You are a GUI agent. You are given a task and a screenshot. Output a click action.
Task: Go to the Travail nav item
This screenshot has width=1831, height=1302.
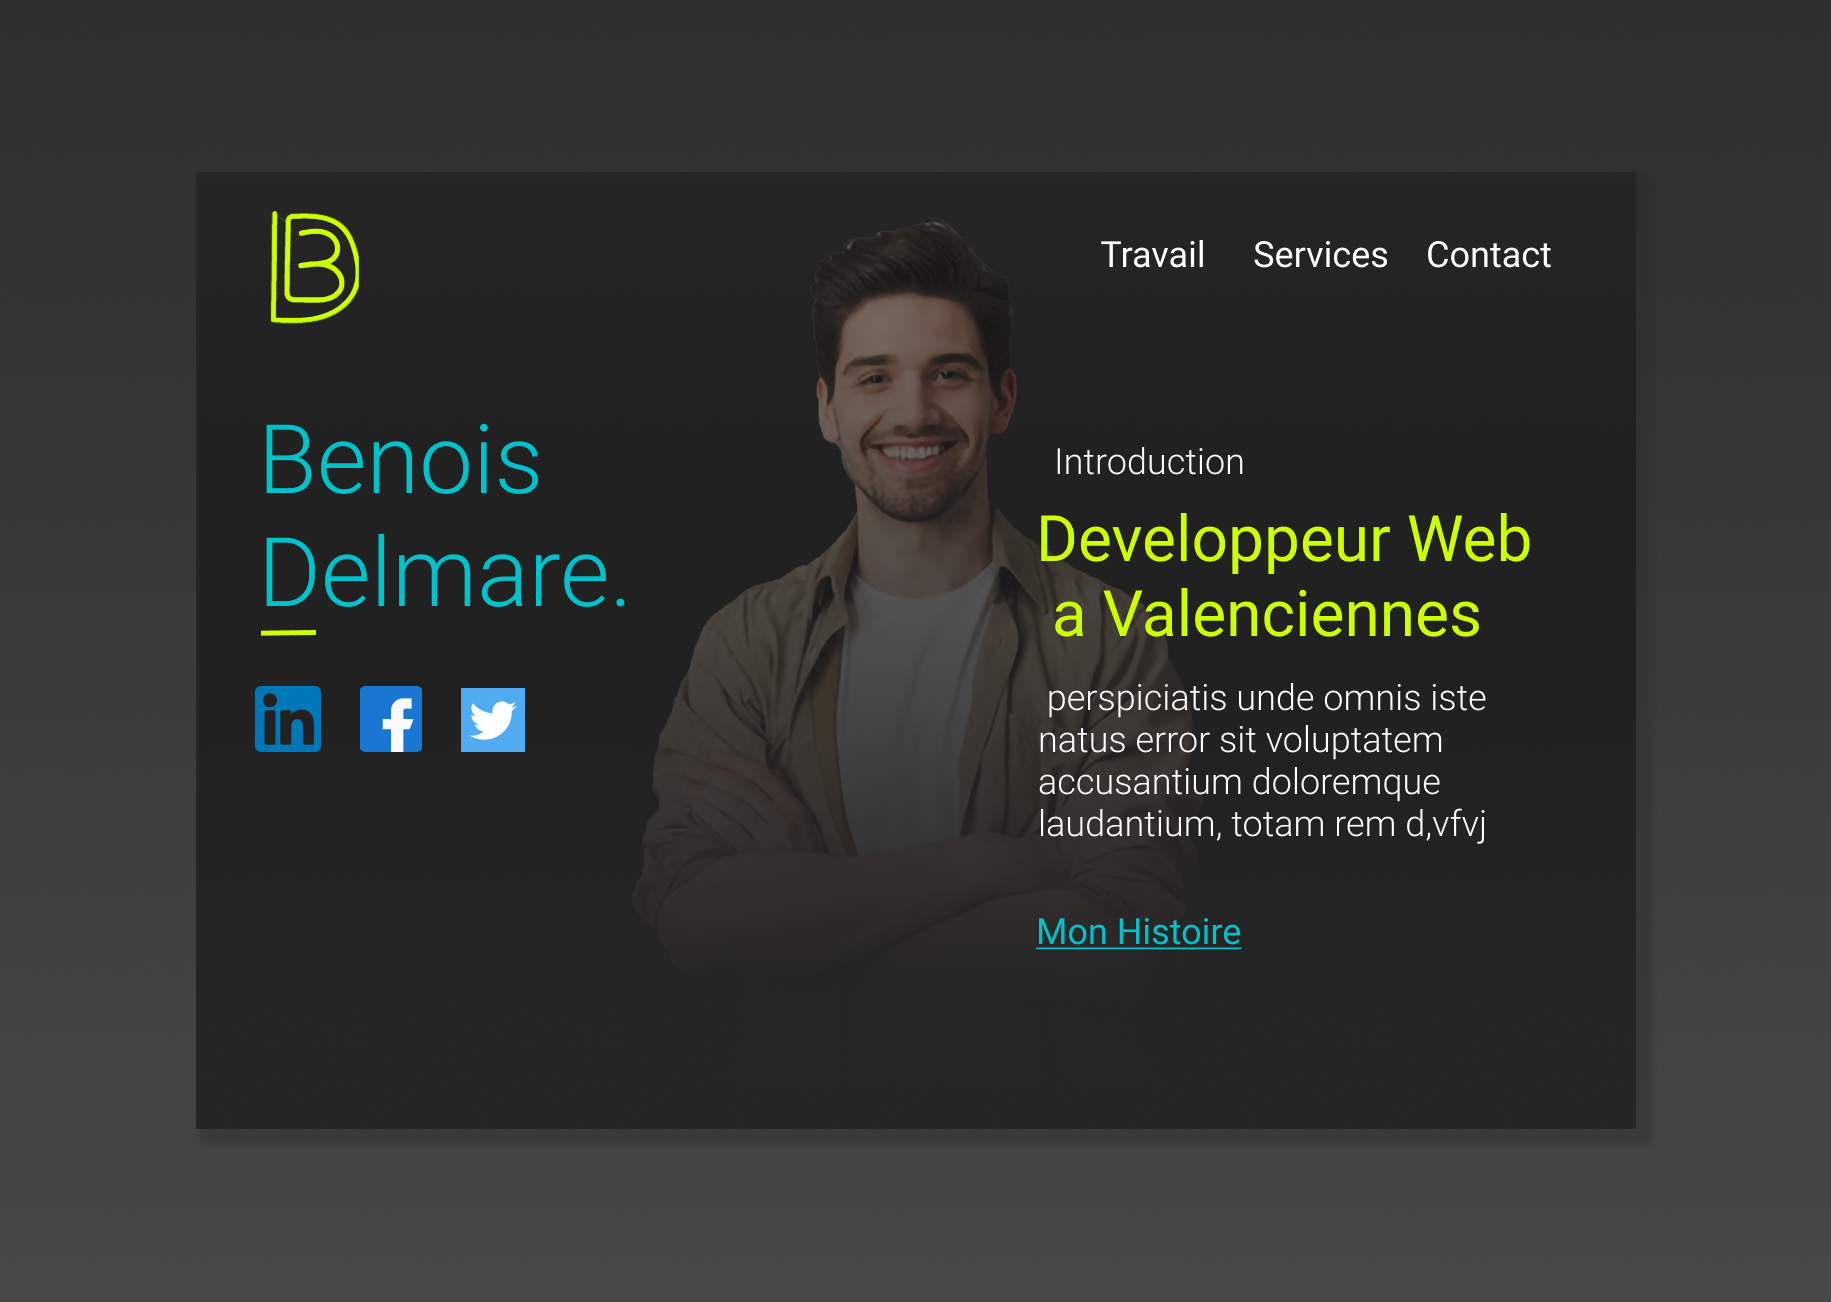1152,255
